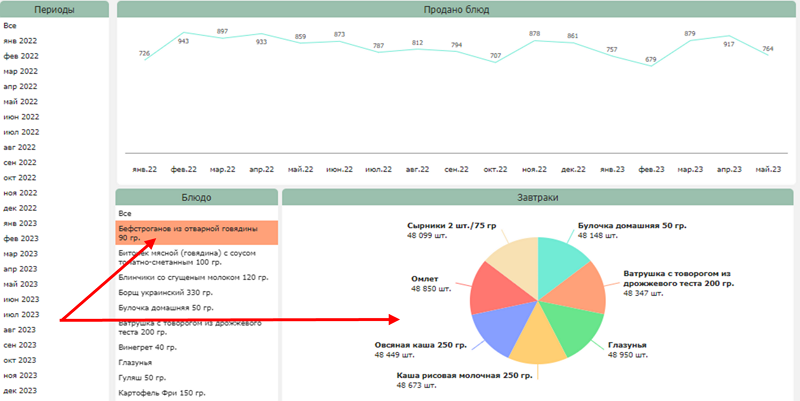
Task: Select май 2023 period
Action: (x=20, y=284)
